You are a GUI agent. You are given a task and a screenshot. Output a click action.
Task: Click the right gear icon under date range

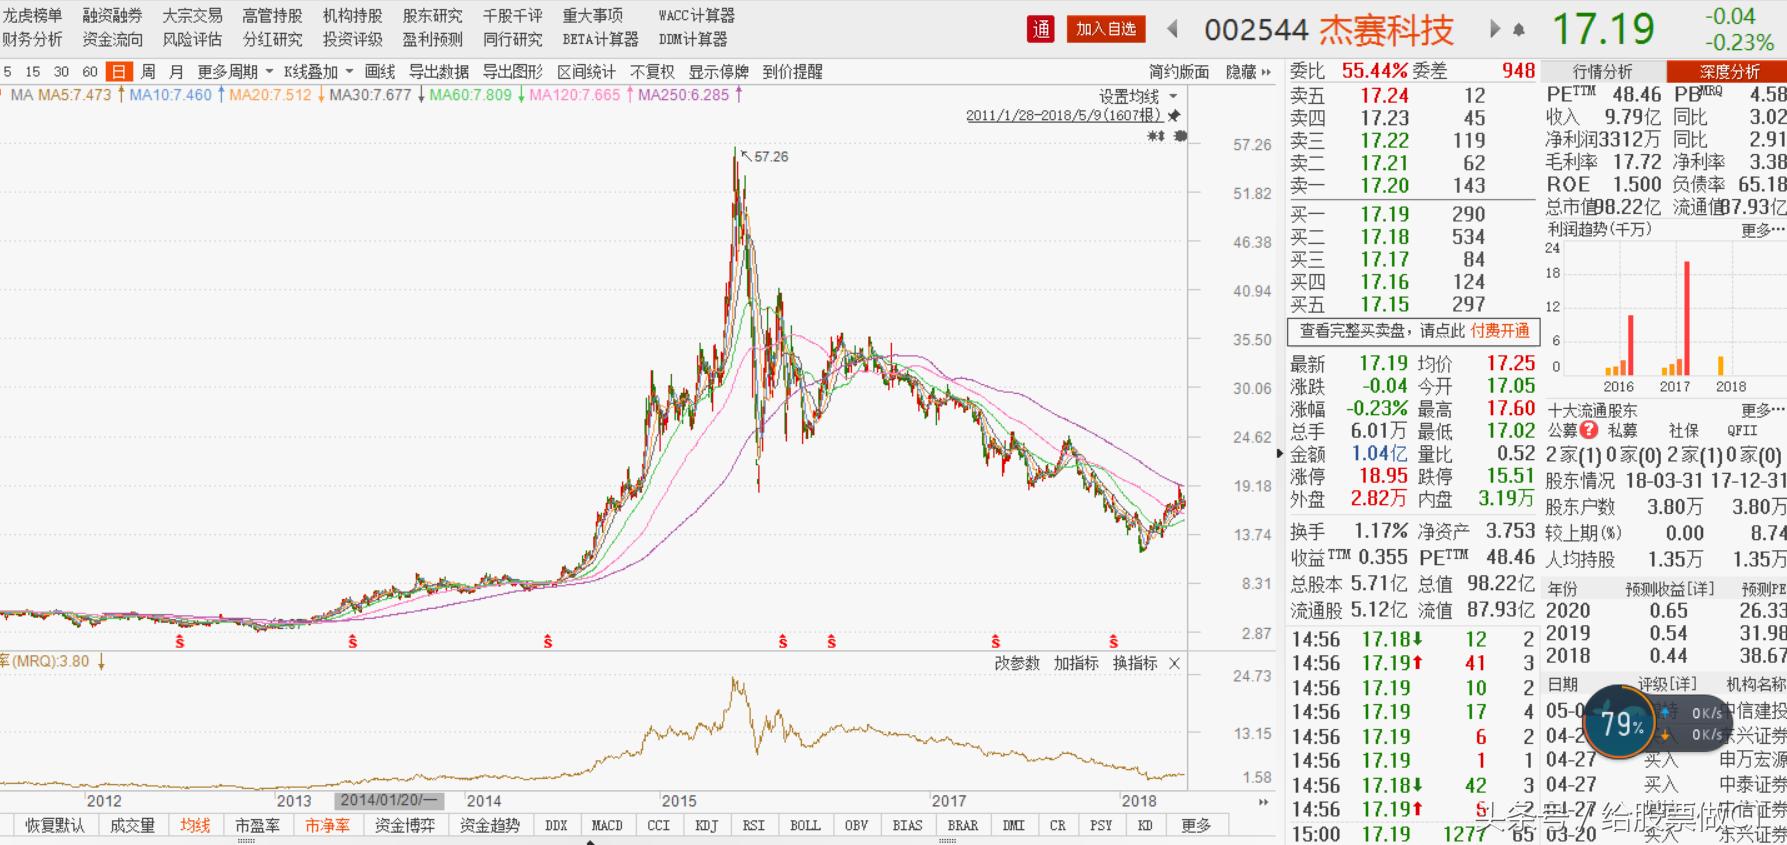1179,136
